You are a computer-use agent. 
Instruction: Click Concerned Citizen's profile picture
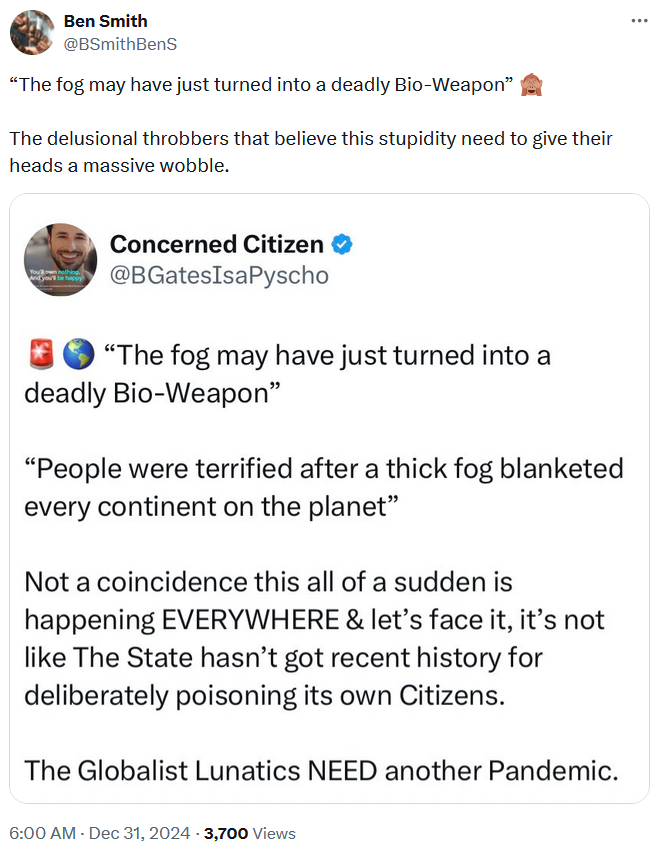[60, 258]
